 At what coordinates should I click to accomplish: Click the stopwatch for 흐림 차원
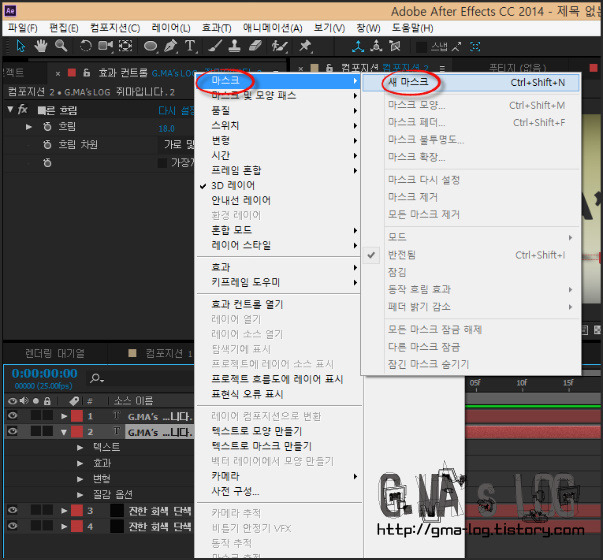[x=47, y=145]
